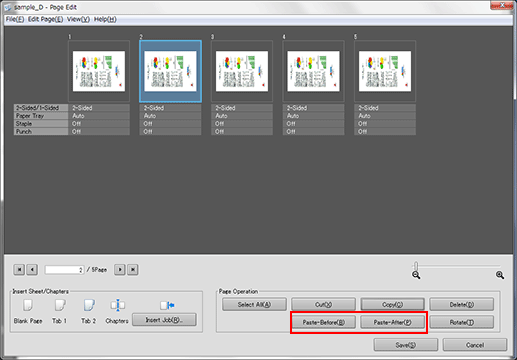Click the Punch row label
This screenshot has width=517, height=360.
coord(41,132)
